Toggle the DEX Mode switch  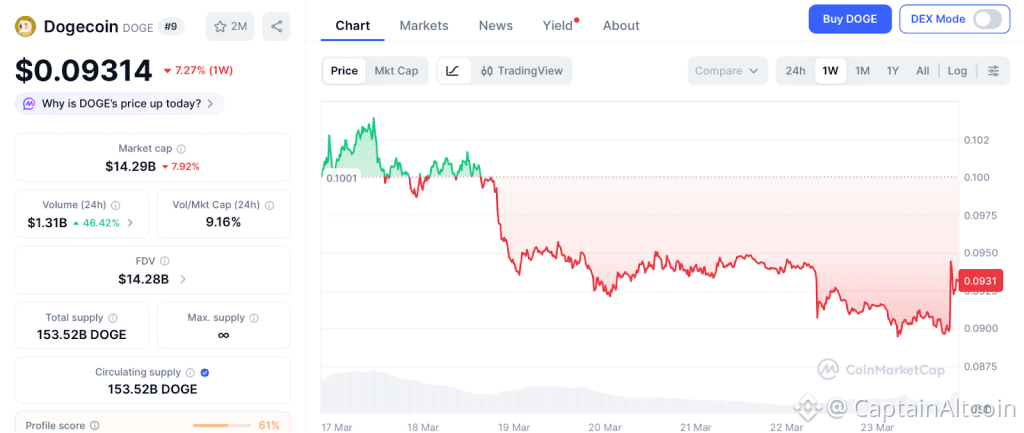click(x=985, y=19)
